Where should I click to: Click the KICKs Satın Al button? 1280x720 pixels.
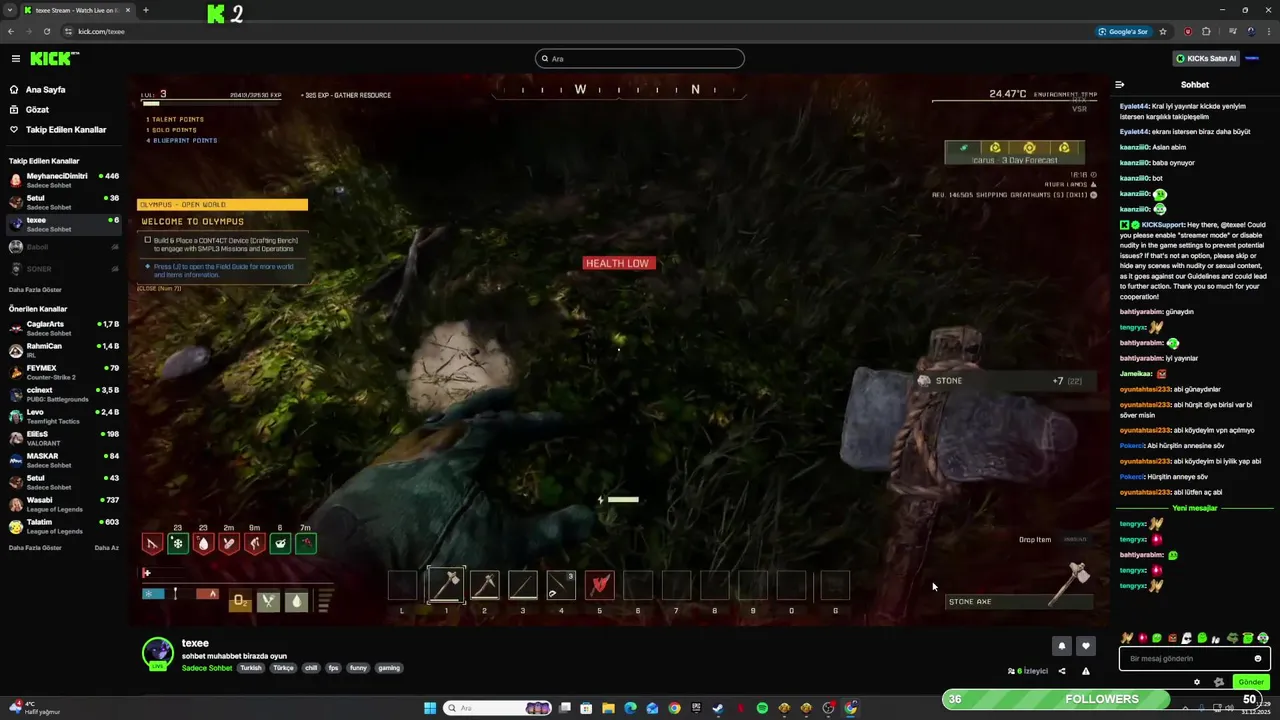pyautogui.click(x=1206, y=59)
